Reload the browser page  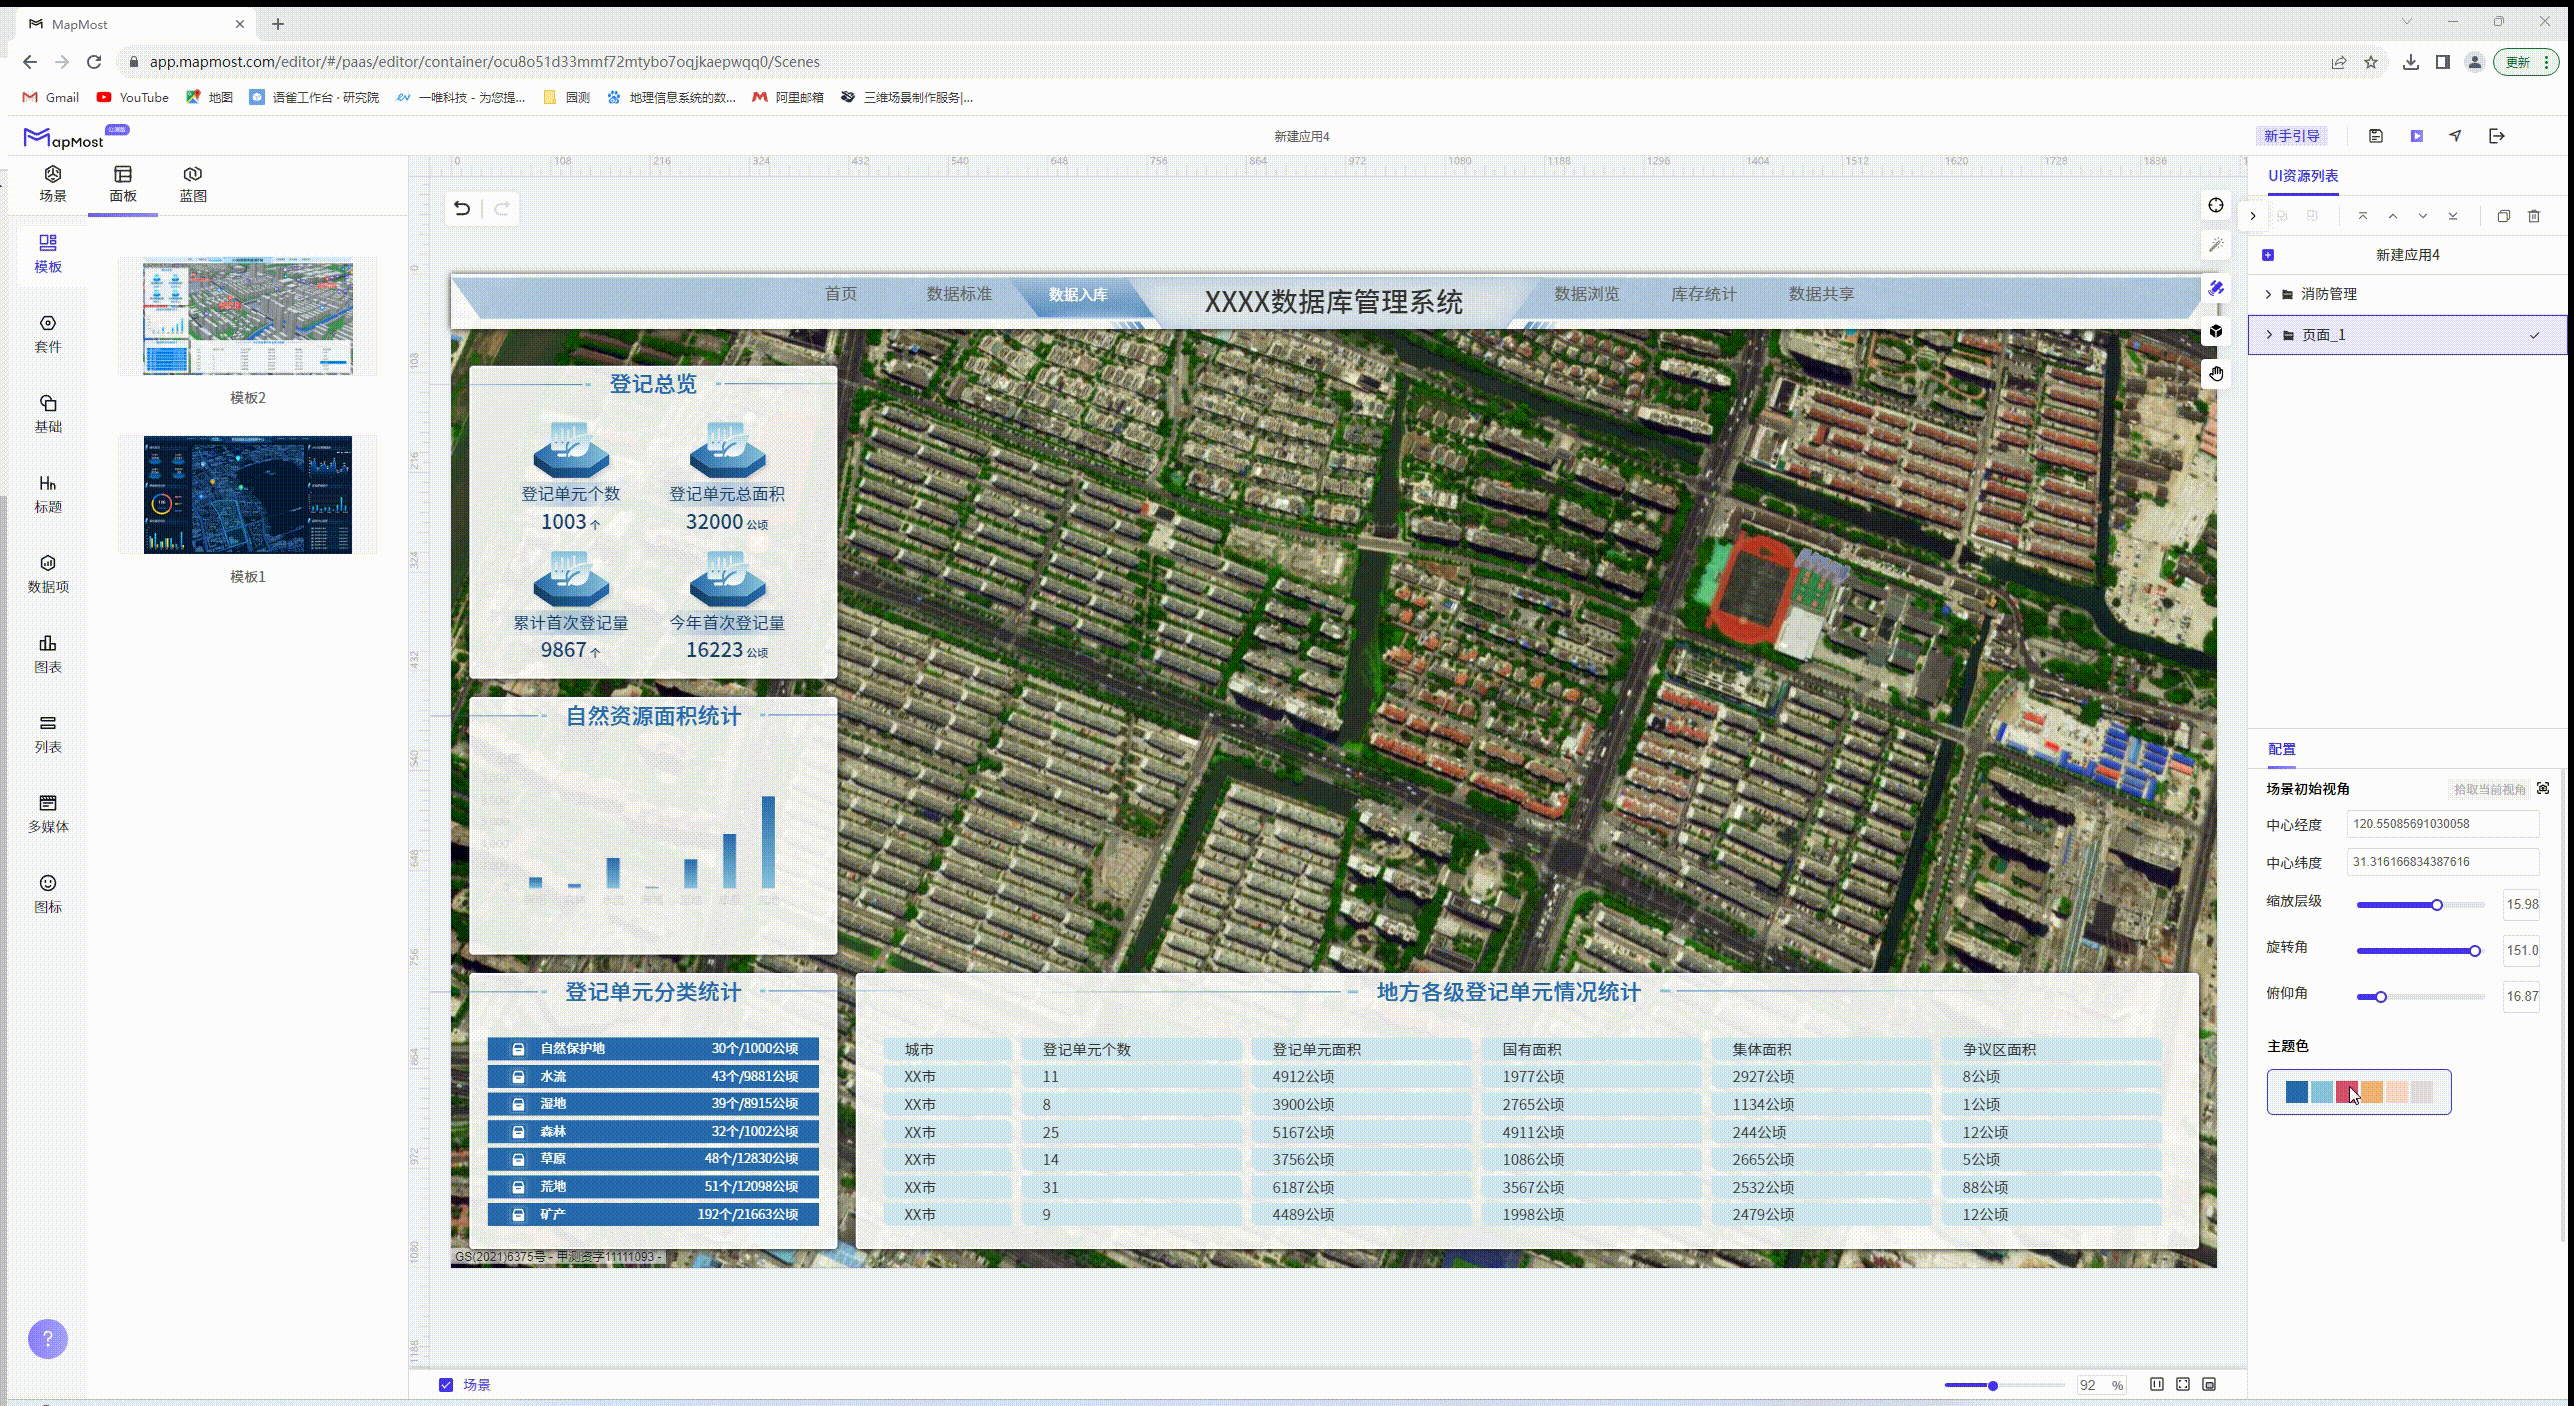click(94, 62)
